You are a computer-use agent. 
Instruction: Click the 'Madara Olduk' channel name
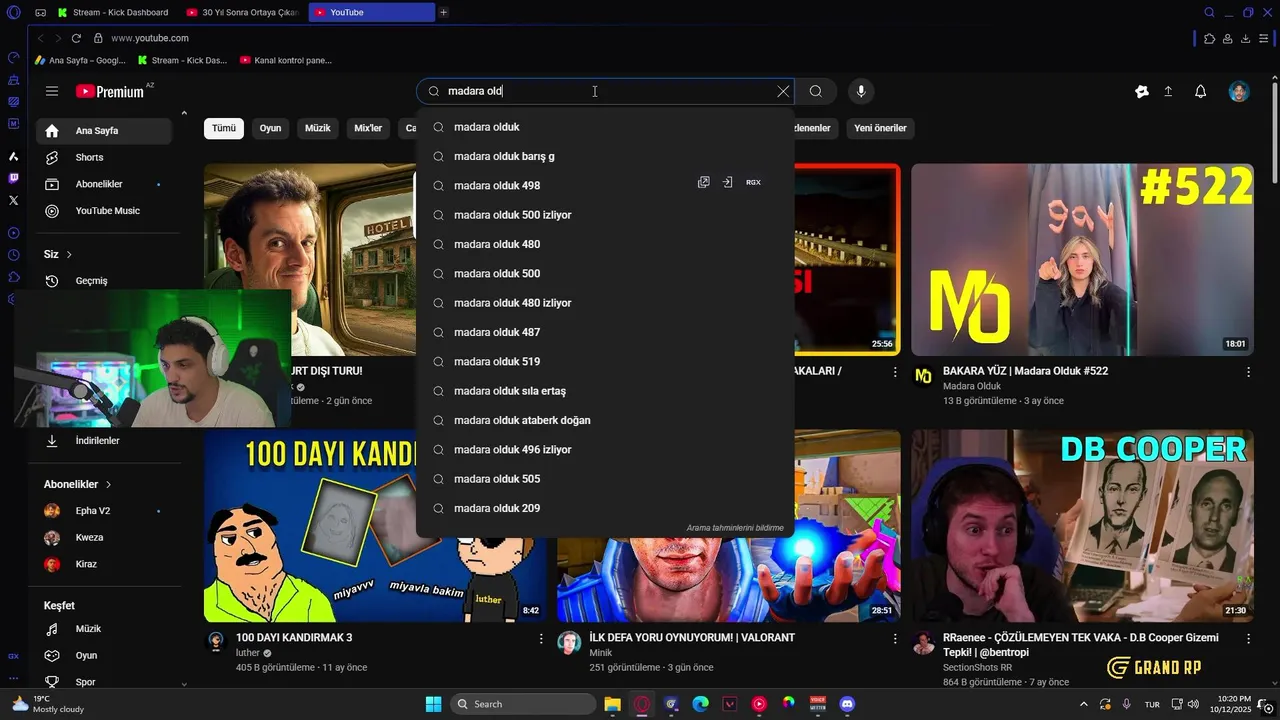[x=972, y=386]
